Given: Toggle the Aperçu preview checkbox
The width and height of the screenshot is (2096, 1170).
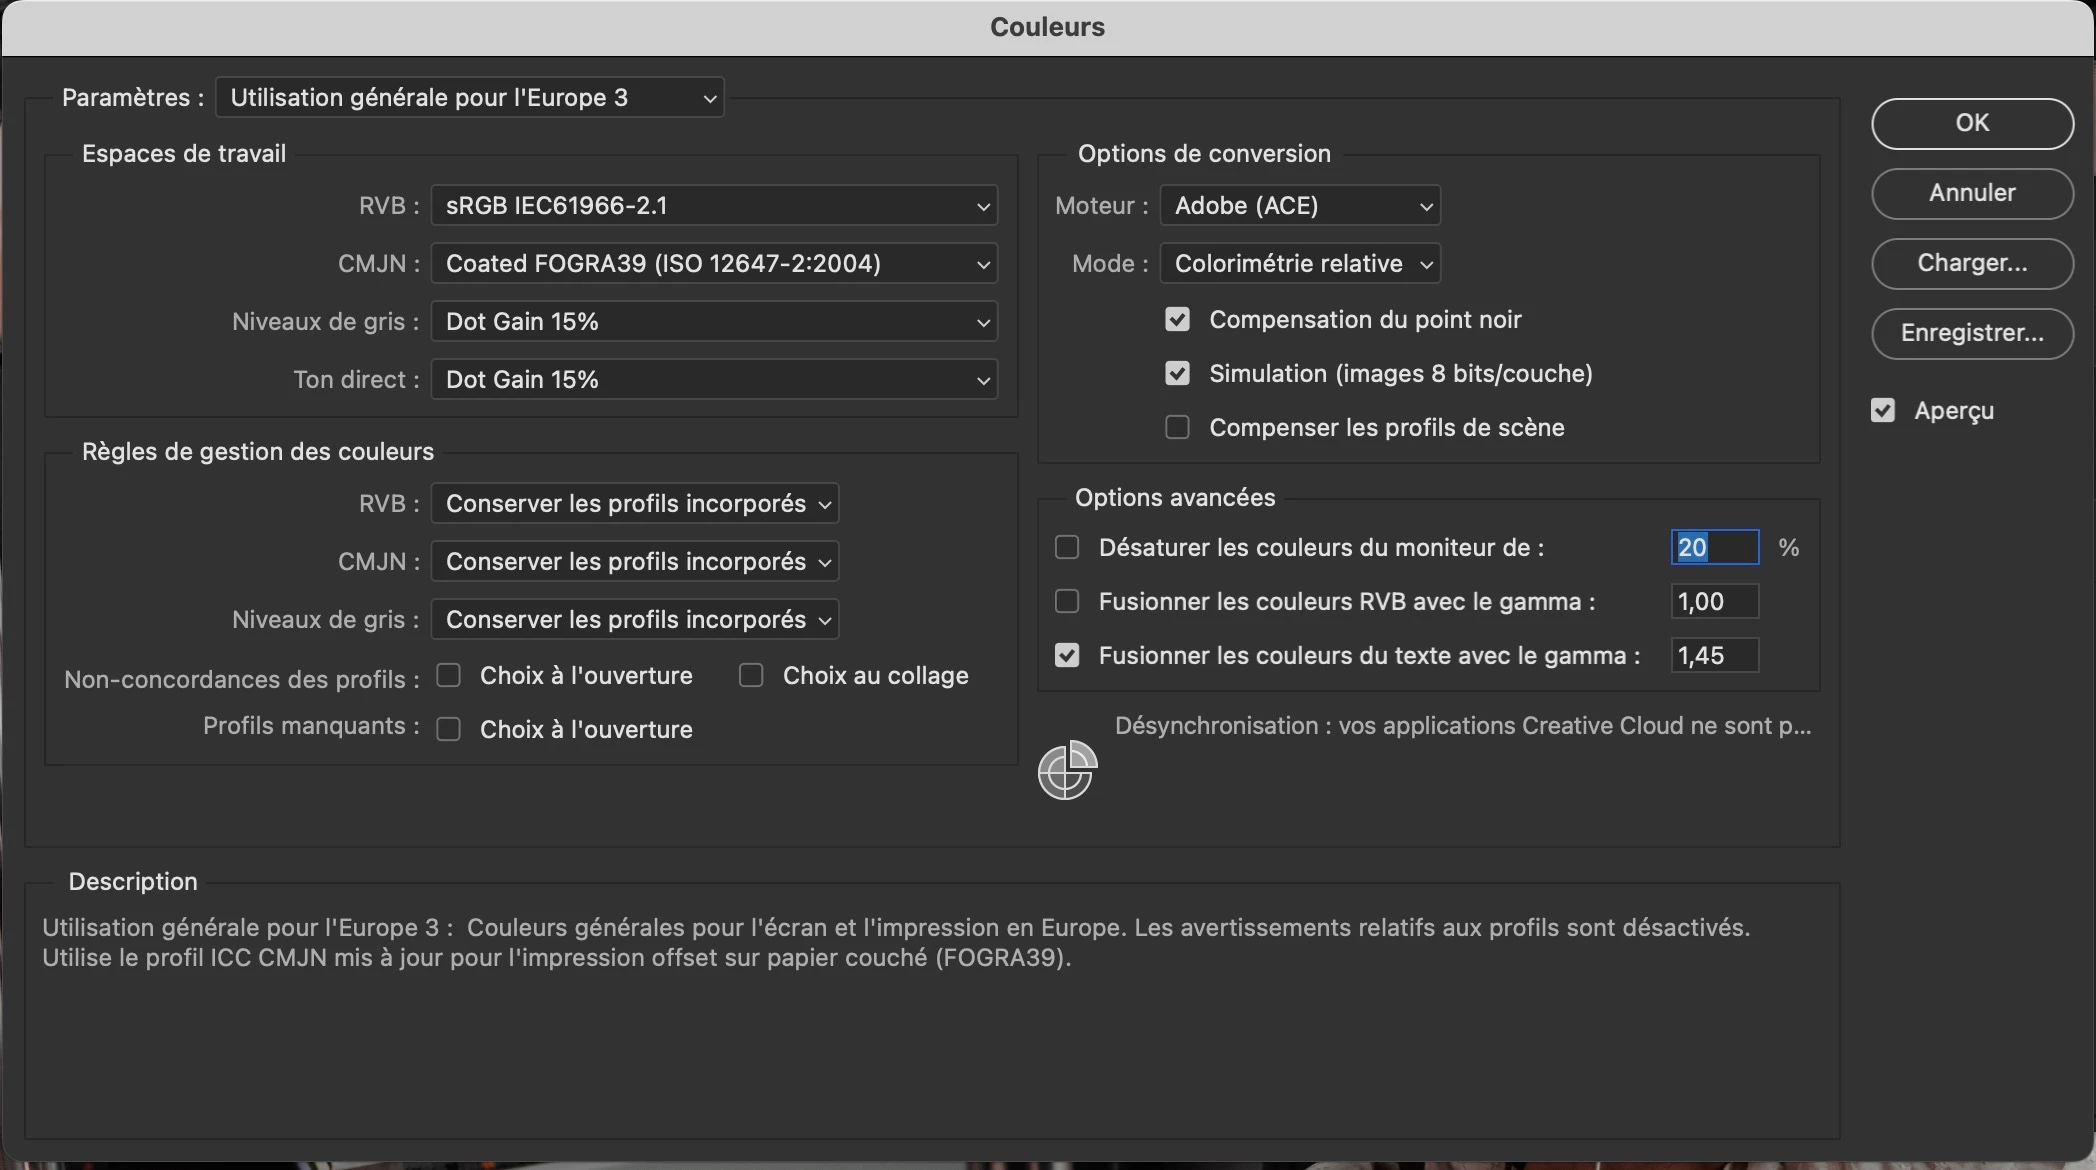Looking at the screenshot, I should (x=1883, y=411).
